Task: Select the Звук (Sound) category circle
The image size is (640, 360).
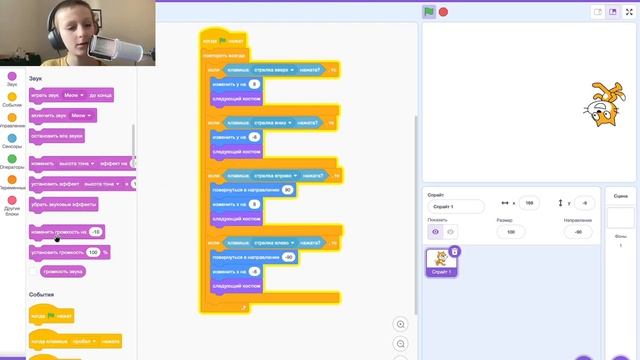Action: pos(12,76)
